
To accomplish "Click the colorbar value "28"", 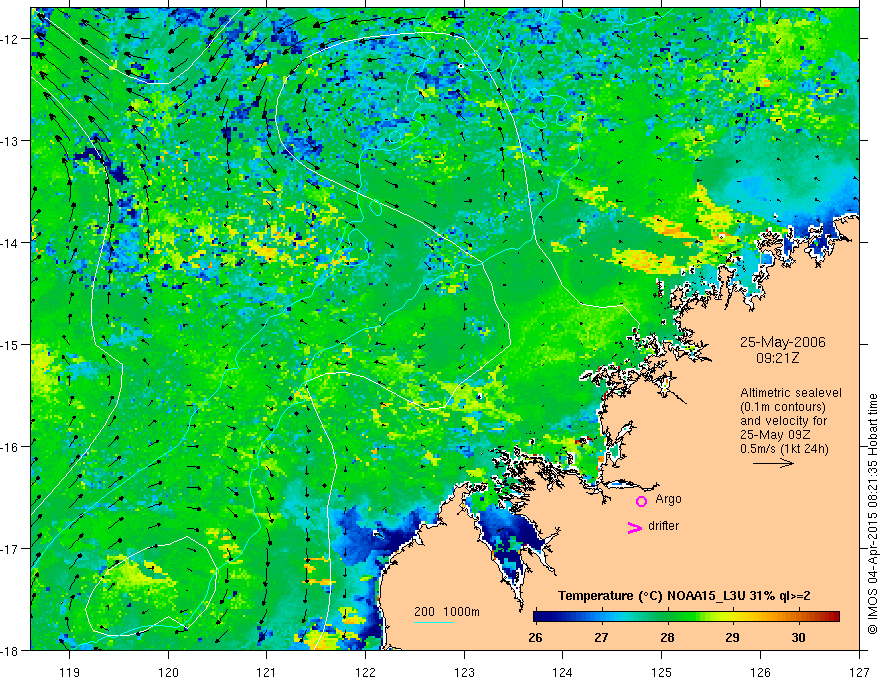I will 667,637.
